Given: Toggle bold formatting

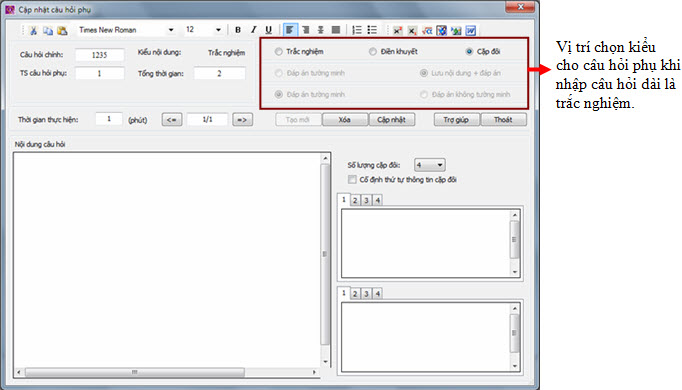Looking at the screenshot, I should click(x=238, y=30).
